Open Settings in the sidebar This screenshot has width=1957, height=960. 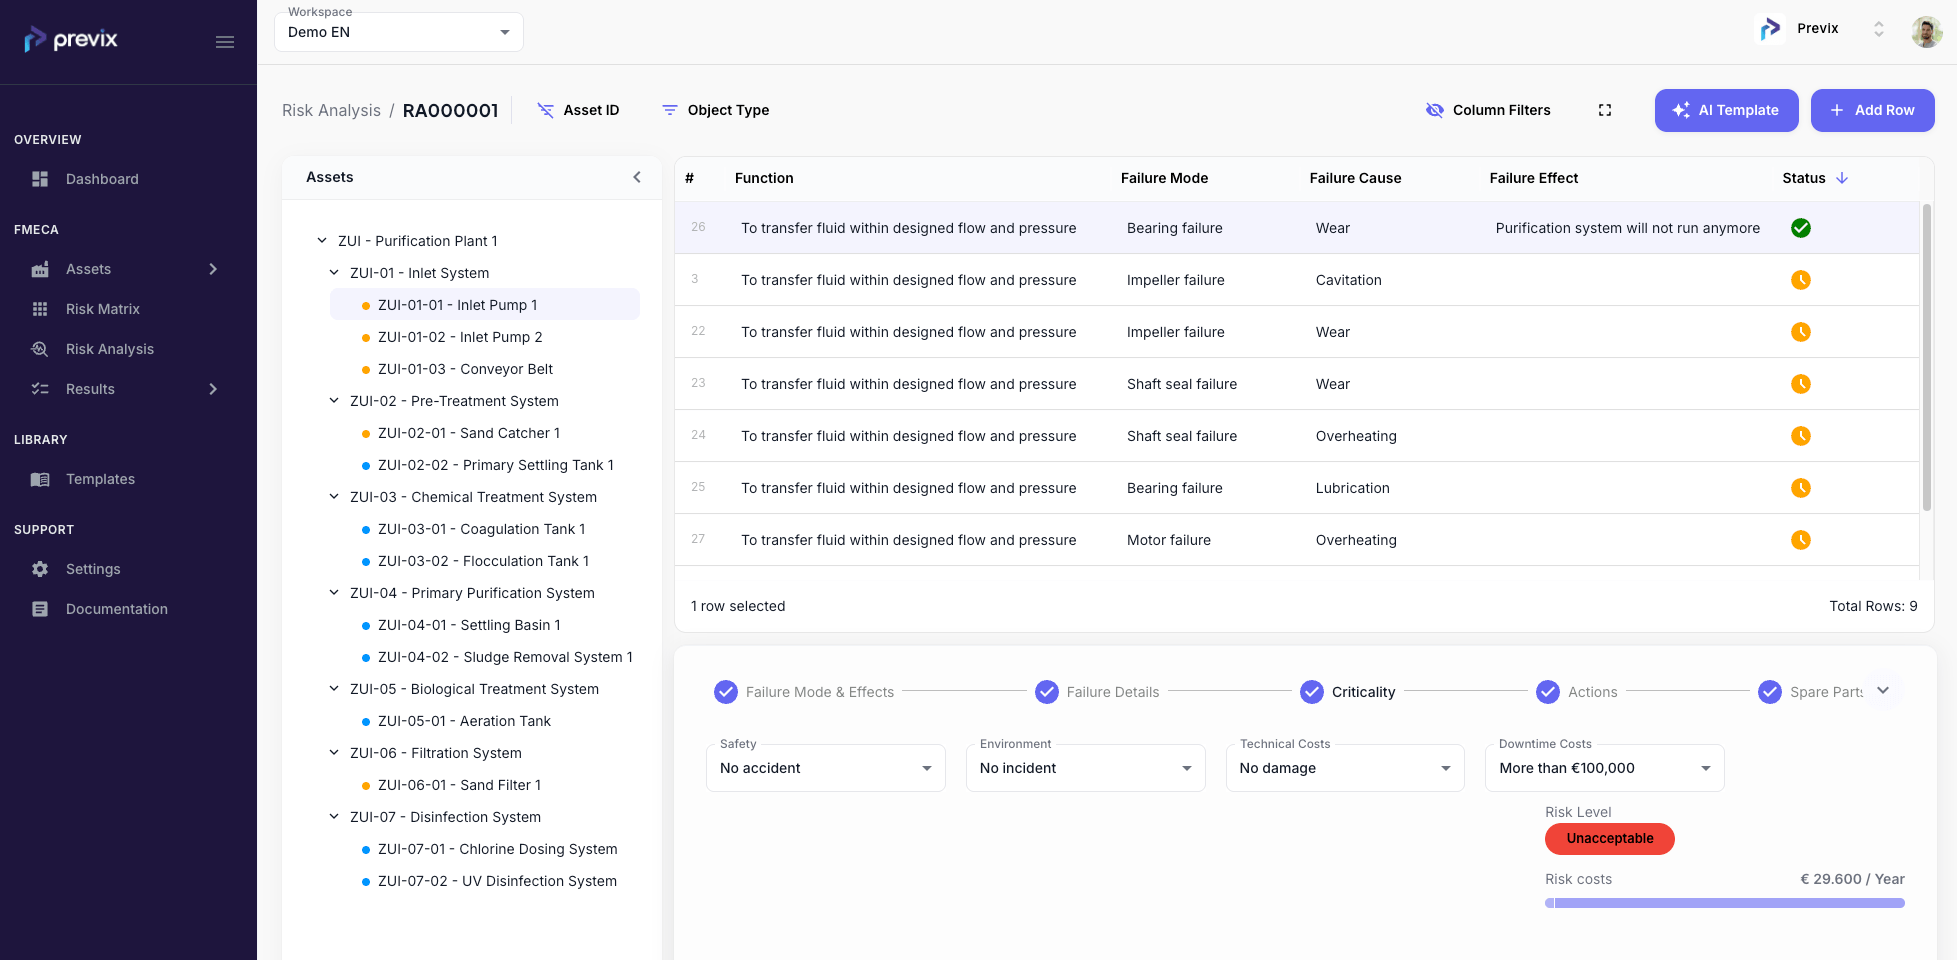pyautogui.click(x=93, y=569)
